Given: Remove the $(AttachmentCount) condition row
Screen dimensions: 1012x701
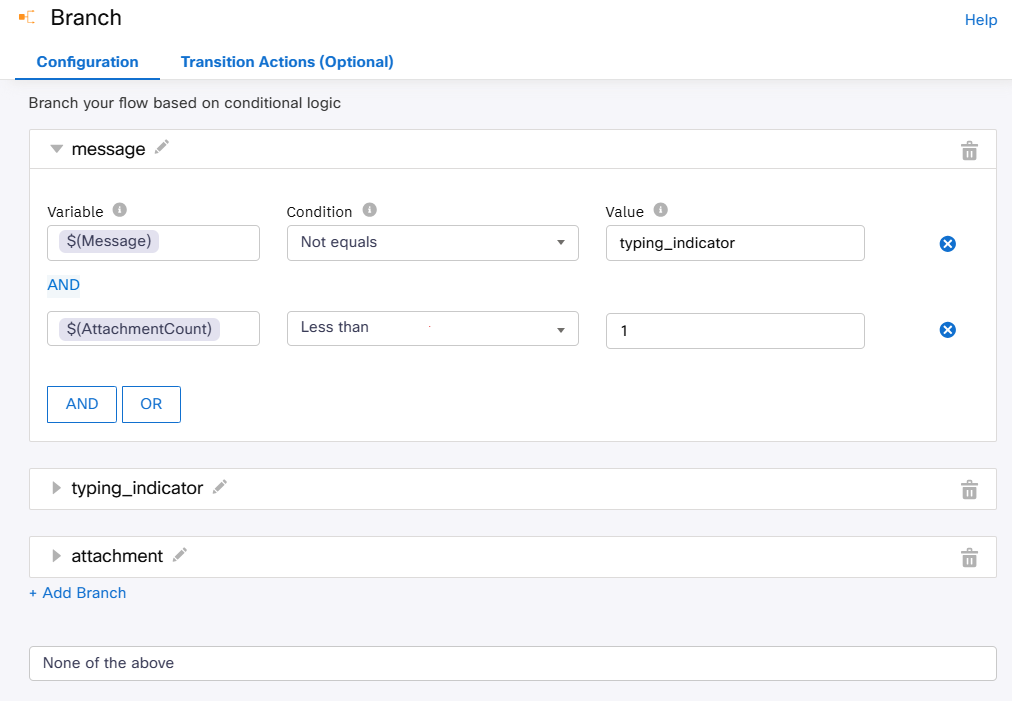Looking at the screenshot, I should coord(947,330).
